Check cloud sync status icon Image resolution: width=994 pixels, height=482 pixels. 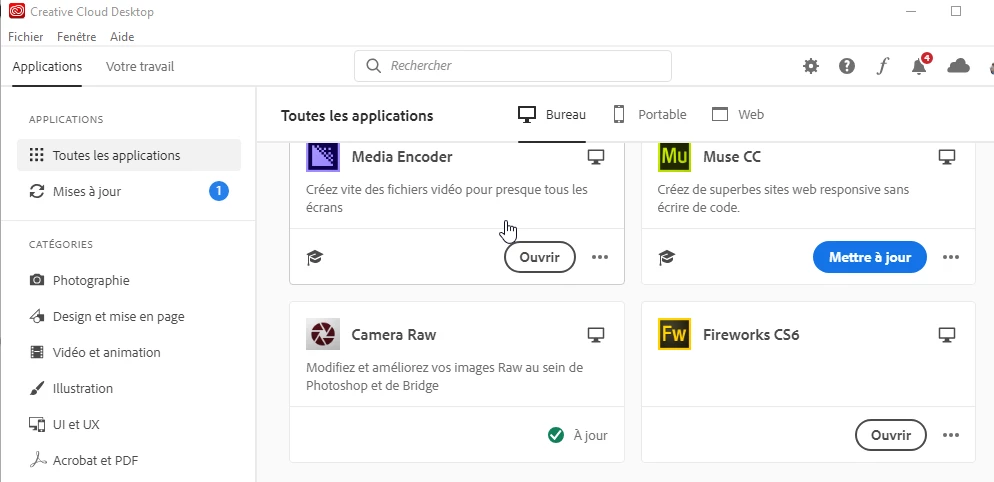(x=958, y=65)
